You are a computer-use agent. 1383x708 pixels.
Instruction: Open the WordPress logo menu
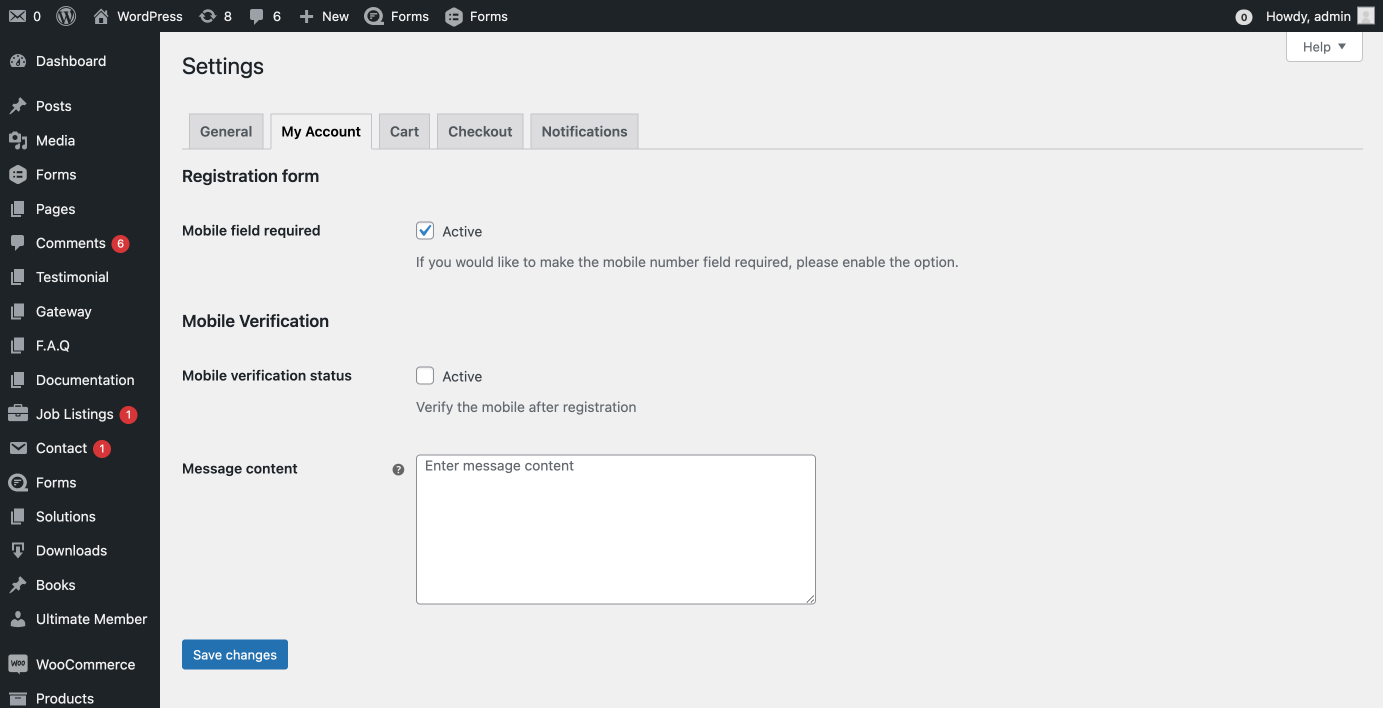tap(66, 16)
